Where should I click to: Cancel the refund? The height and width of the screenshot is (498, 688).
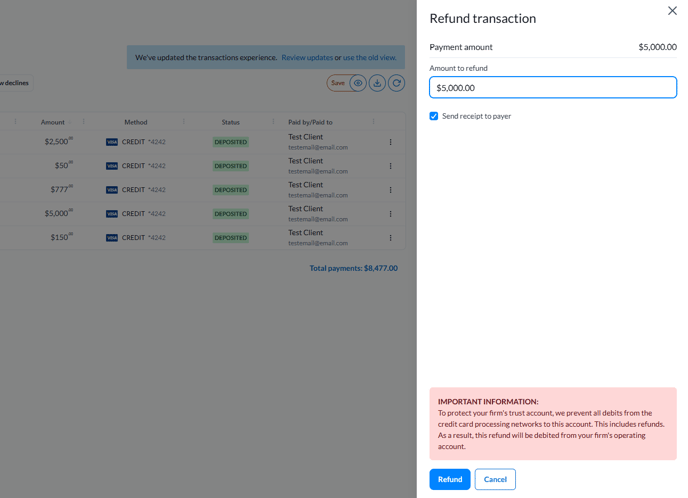(x=495, y=479)
